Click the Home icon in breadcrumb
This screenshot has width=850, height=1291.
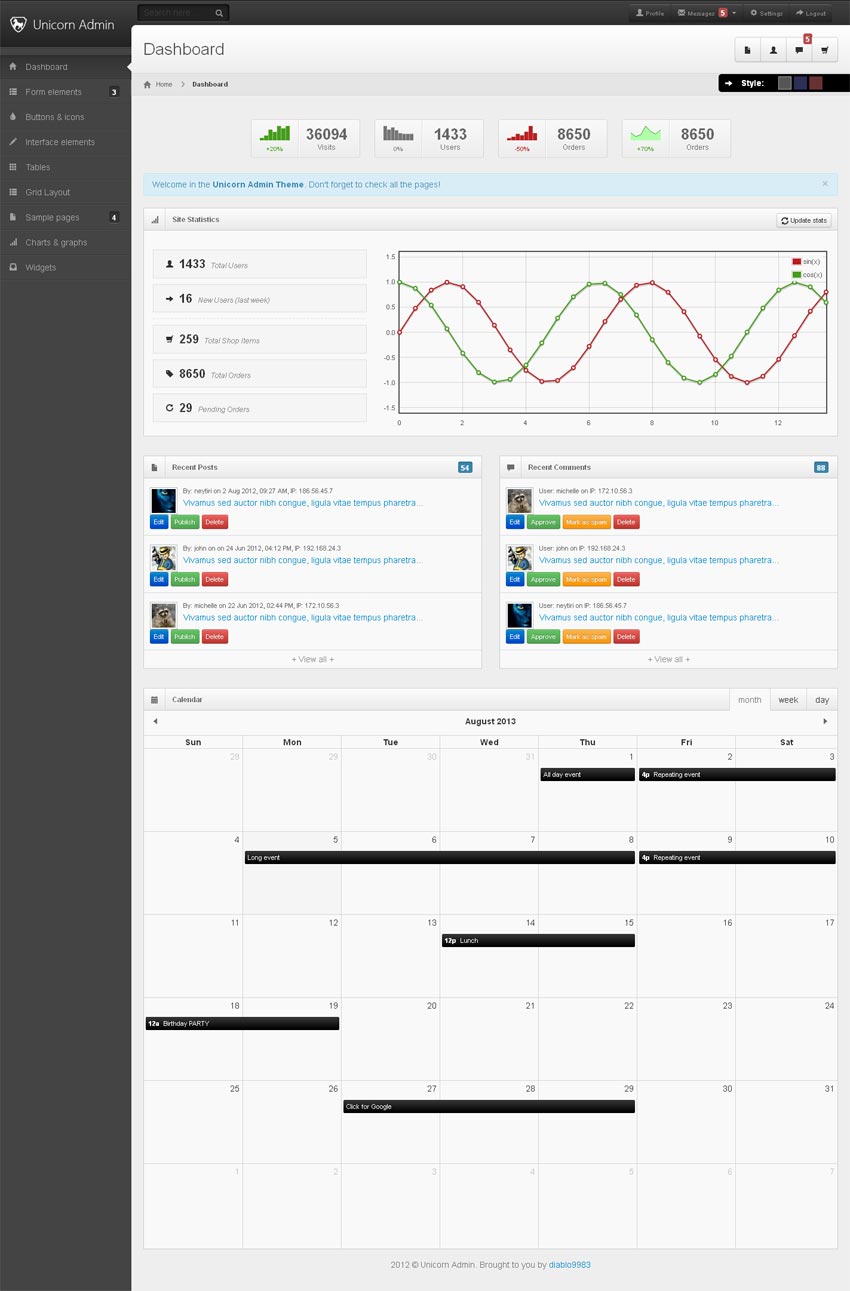point(148,84)
